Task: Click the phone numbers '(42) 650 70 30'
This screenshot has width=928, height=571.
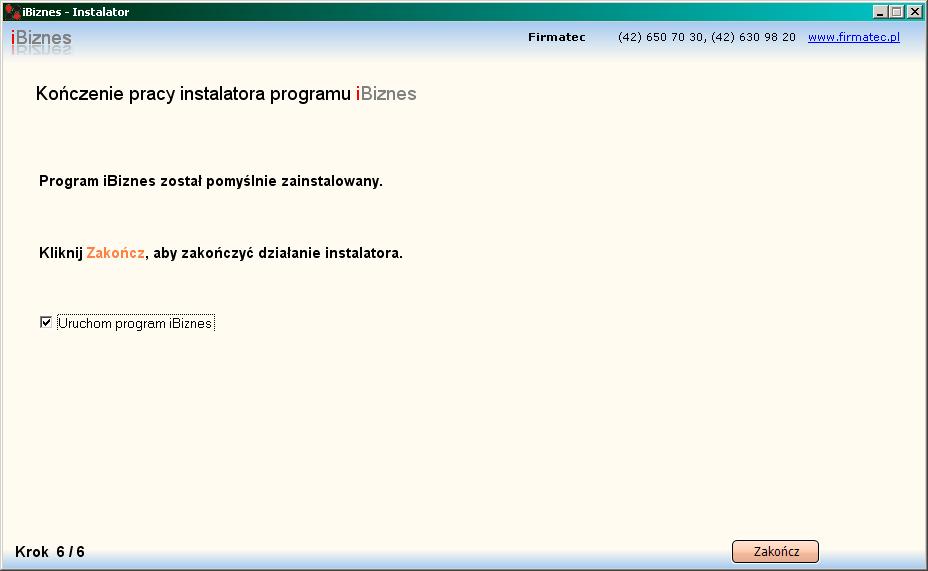Action: pos(660,37)
